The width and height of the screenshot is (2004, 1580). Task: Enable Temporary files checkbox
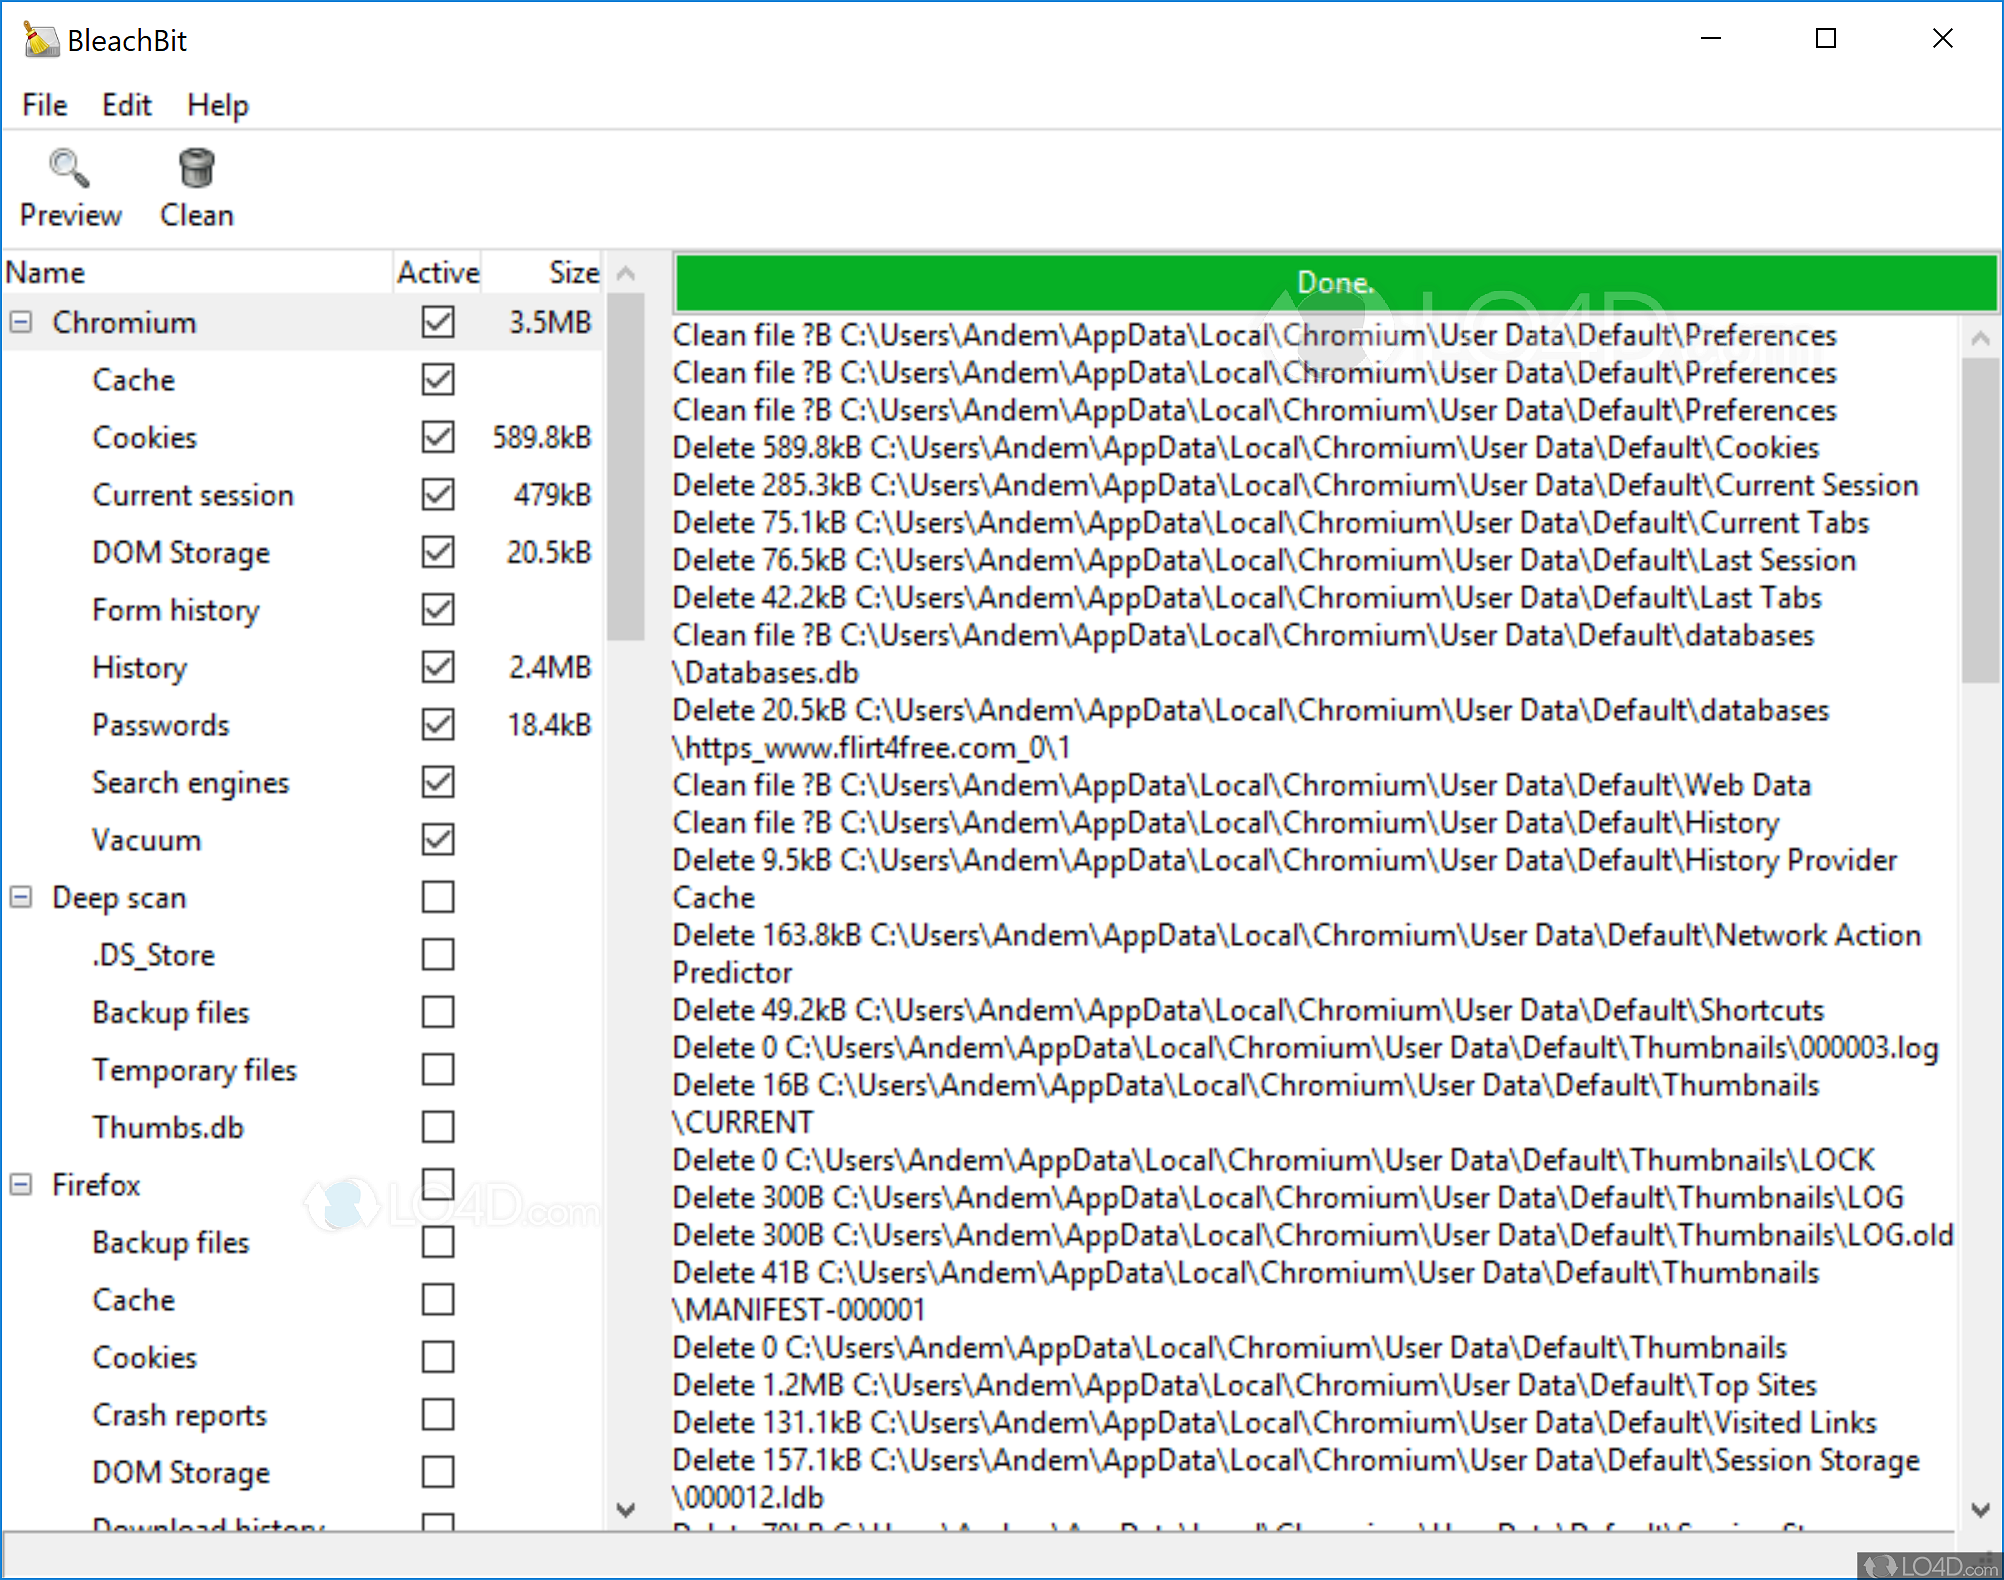tap(438, 1070)
